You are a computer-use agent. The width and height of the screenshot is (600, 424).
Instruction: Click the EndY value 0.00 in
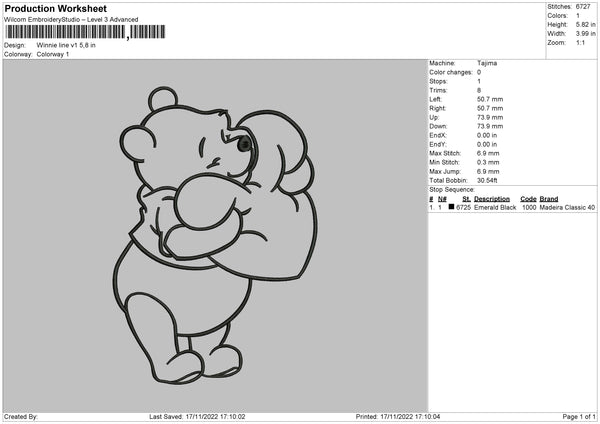coord(487,145)
